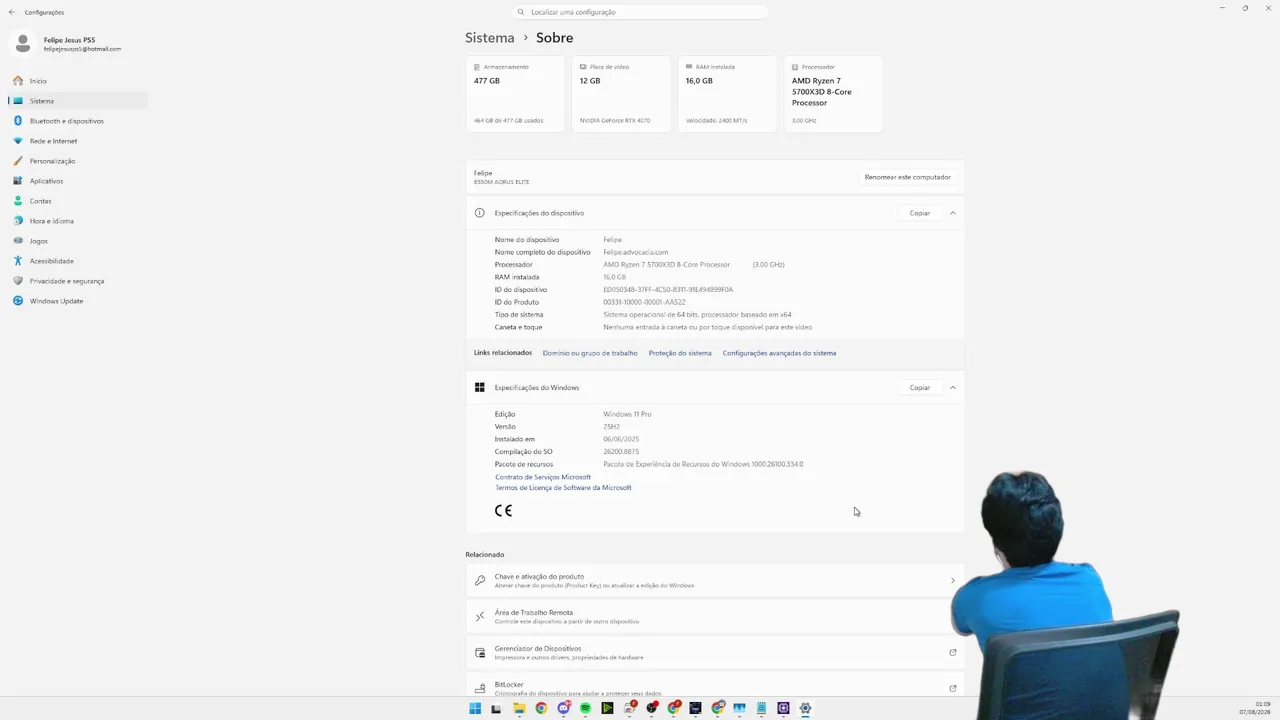Click the Área de Trabalho Remota icon
The height and width of the screenshot is (720, 1280).
pos(480,617)
